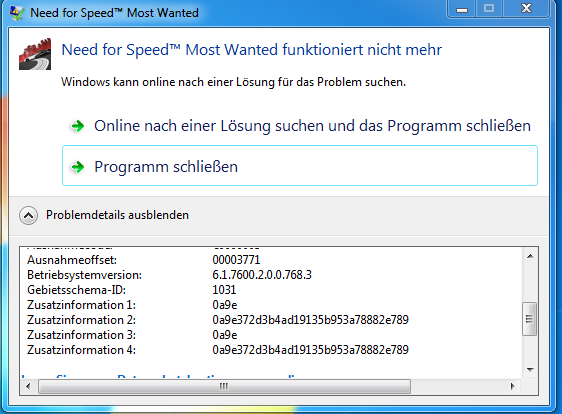This screenshot has height=414, width=562.
Task: Click green arrow beside Online nach einer Lösung suchen
Action: (77, 126)
